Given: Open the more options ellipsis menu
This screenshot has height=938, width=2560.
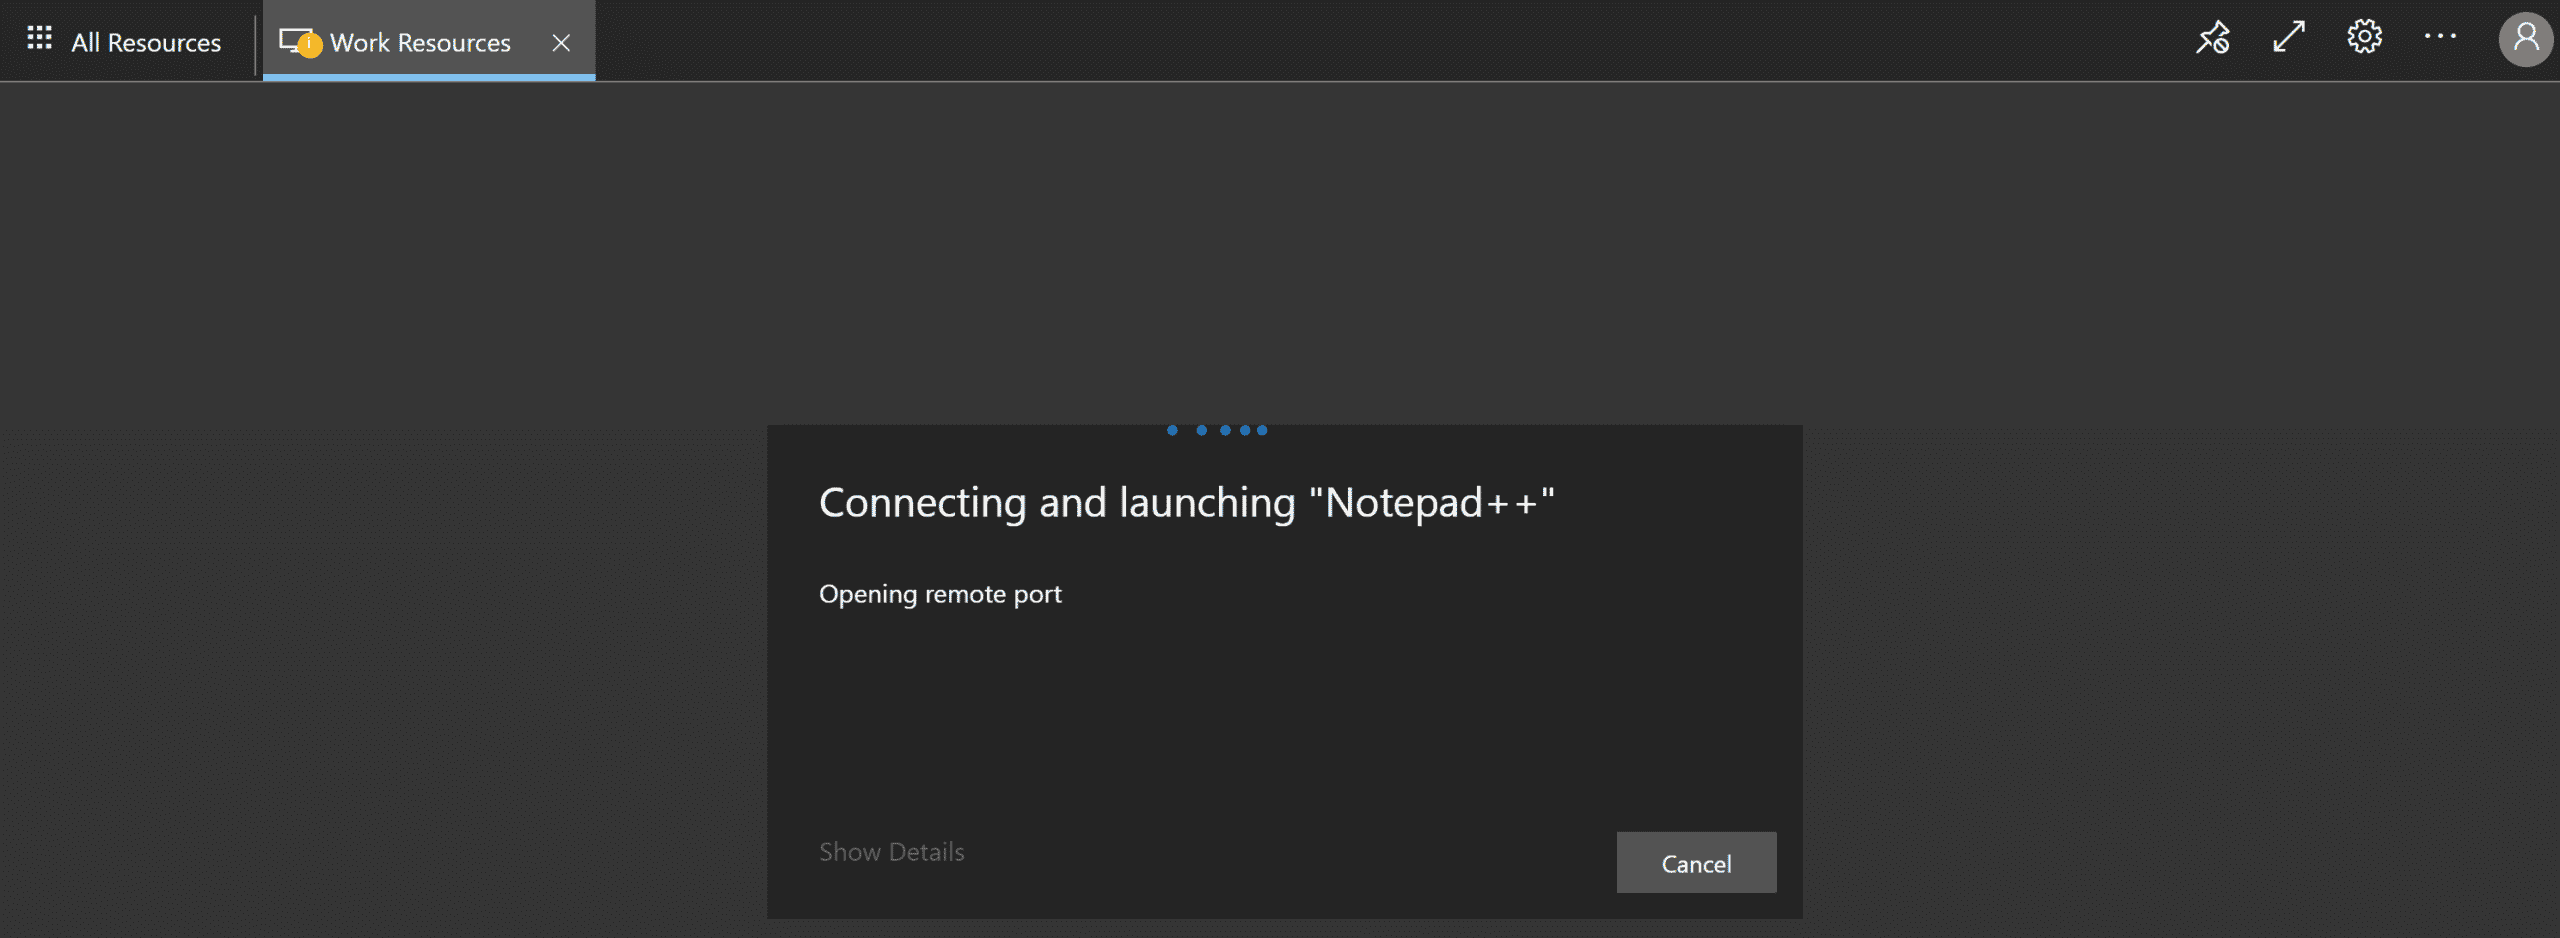Looking at the screenshot, I should point(2440,37).
